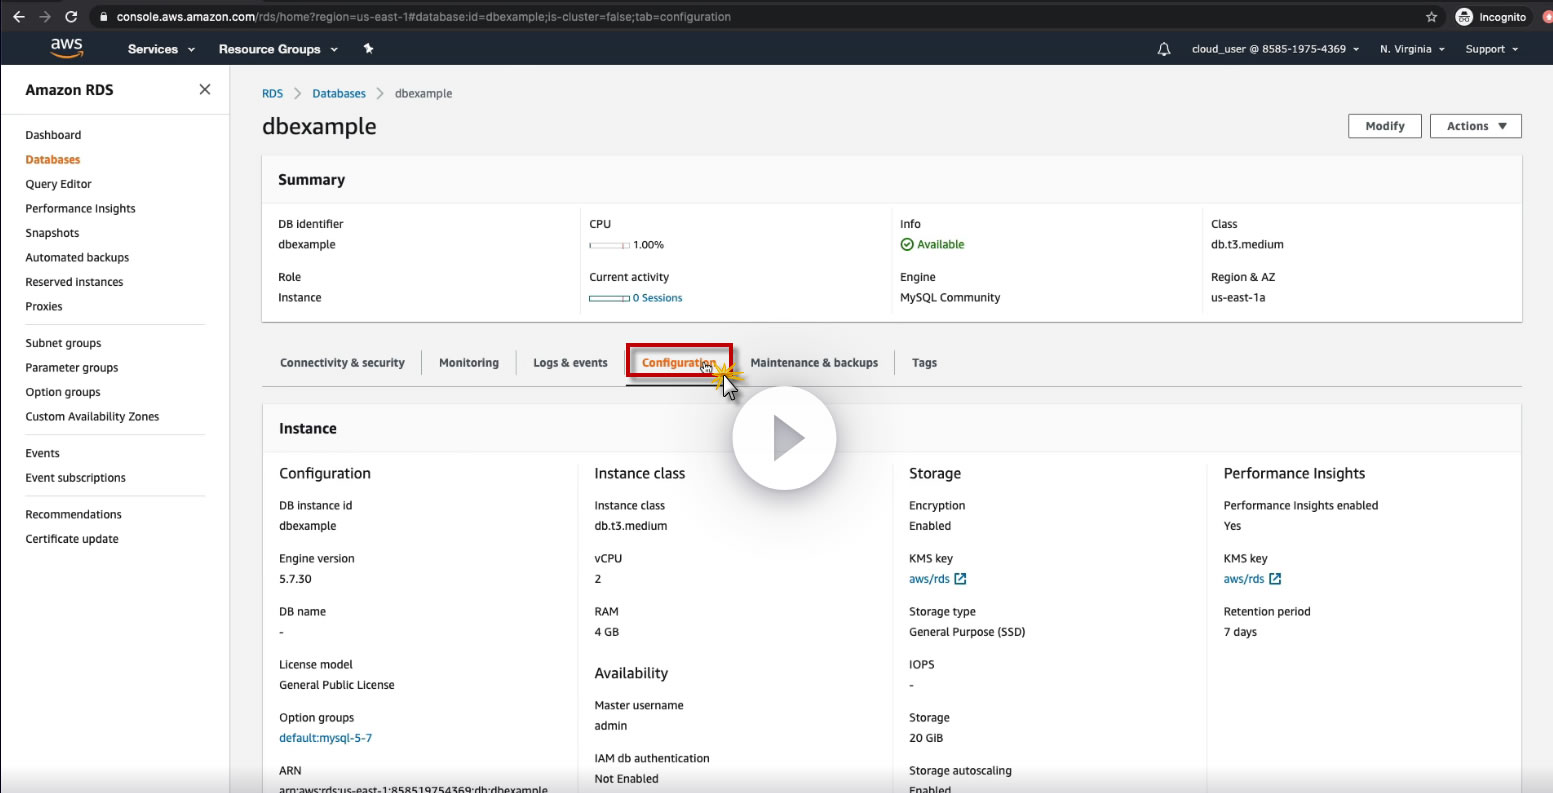
Task: Click the Current activity sessions bar
Action: coord(609,298)
